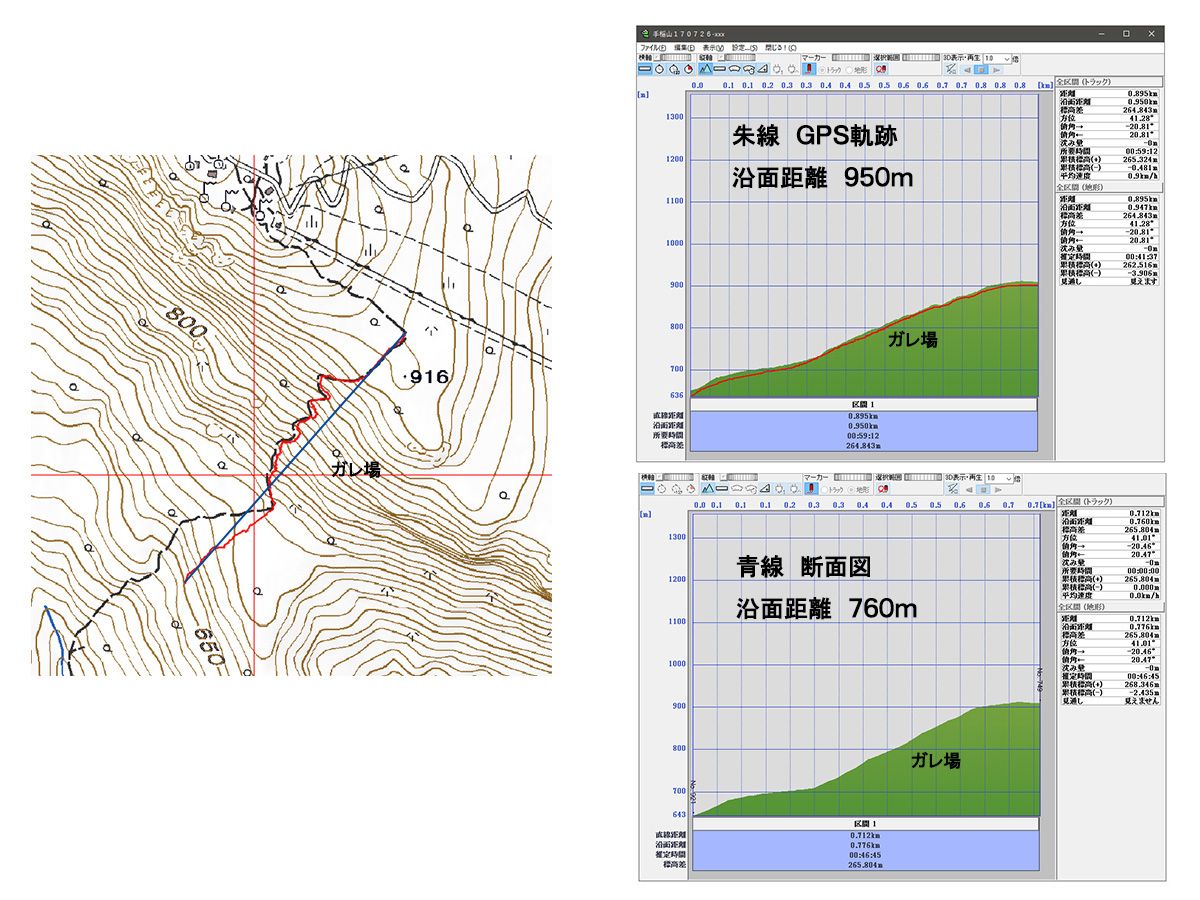Open the ファイル menu
Viewport: 1200px width, 900px height.
tap(653, 47)
